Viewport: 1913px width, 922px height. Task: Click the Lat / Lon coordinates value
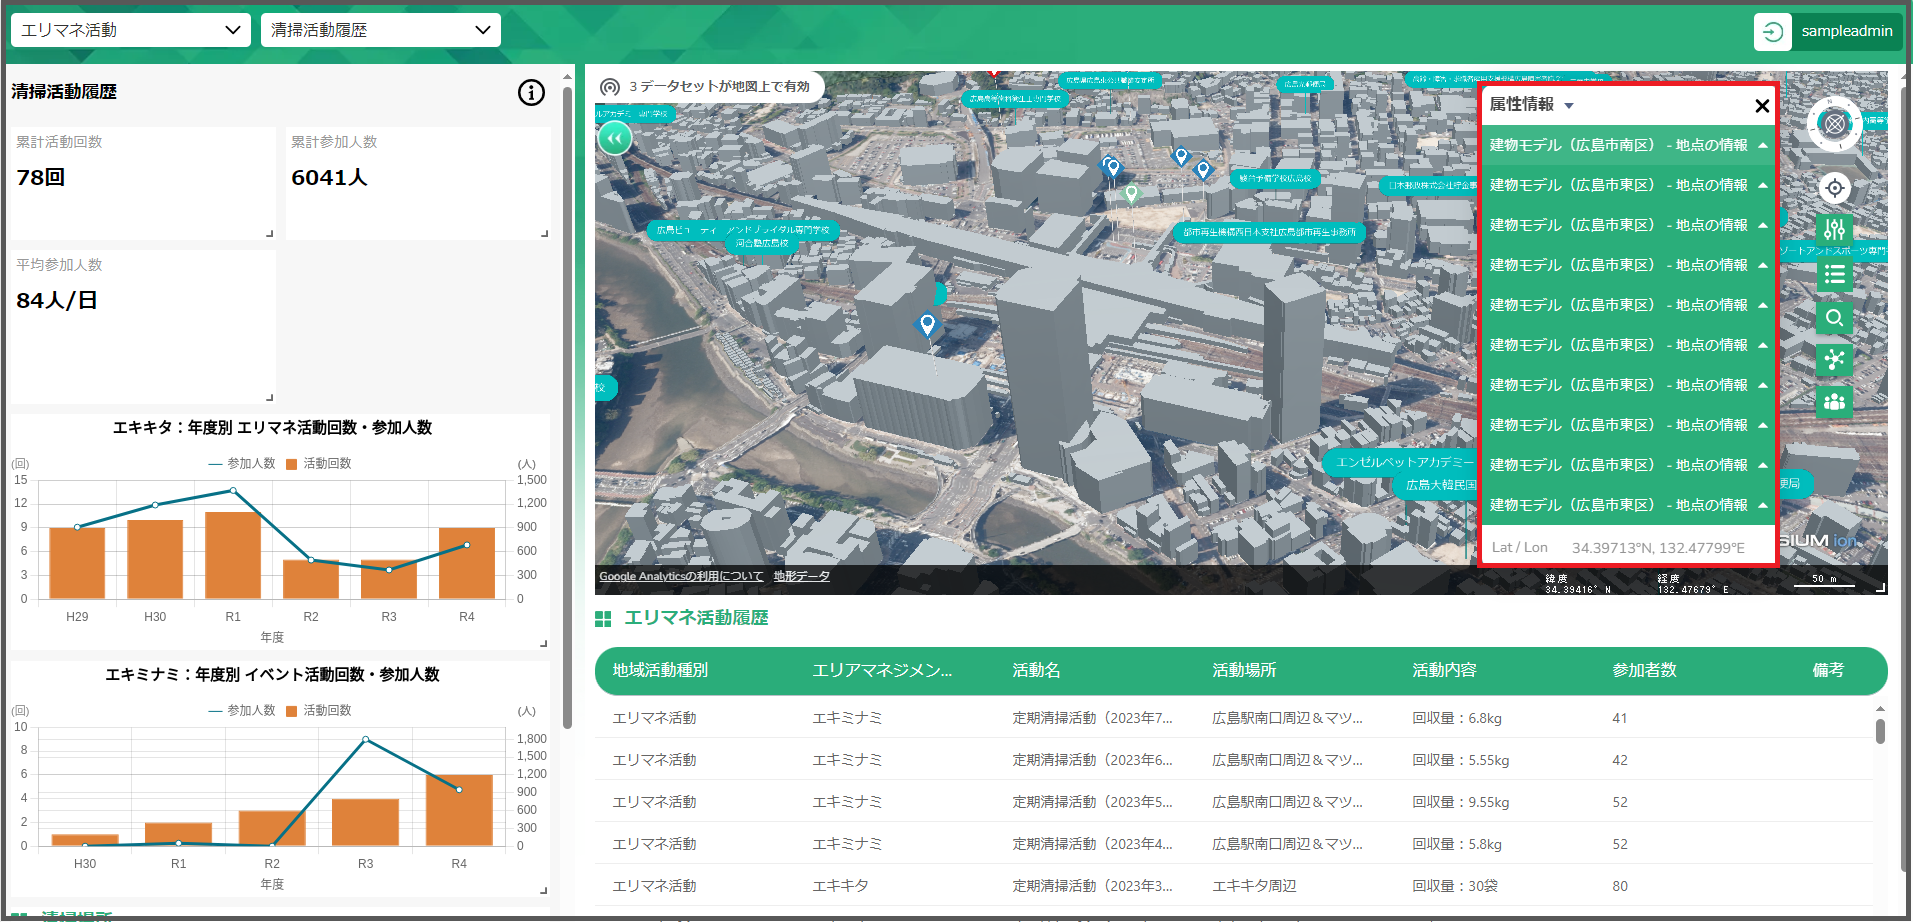tap(1658, 548)
